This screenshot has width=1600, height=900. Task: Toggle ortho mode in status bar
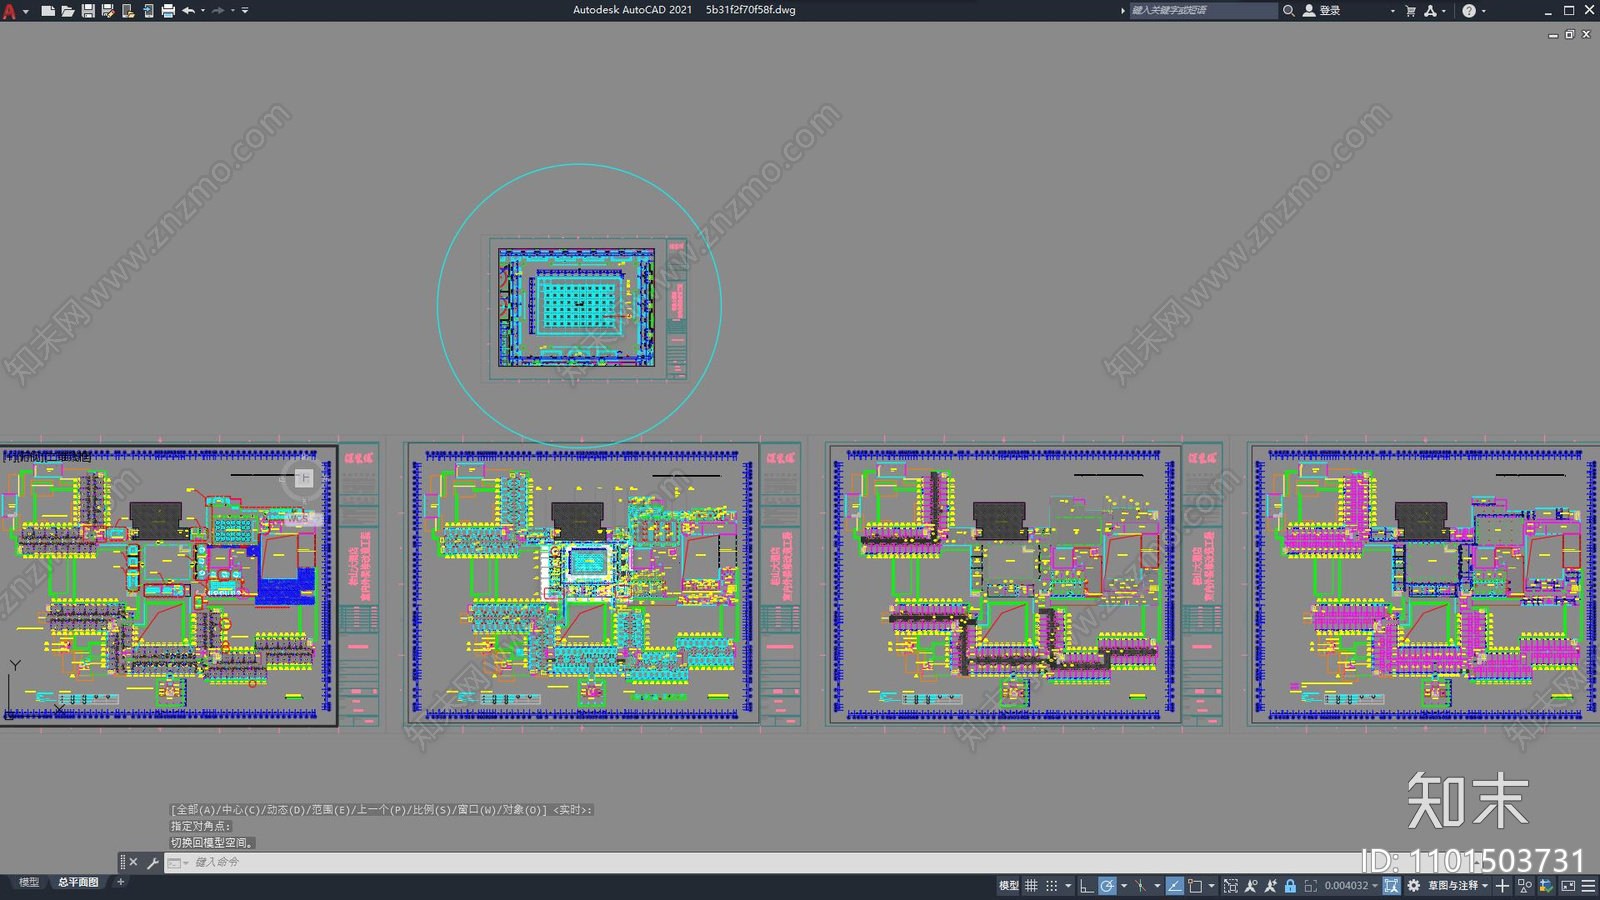1086,886
